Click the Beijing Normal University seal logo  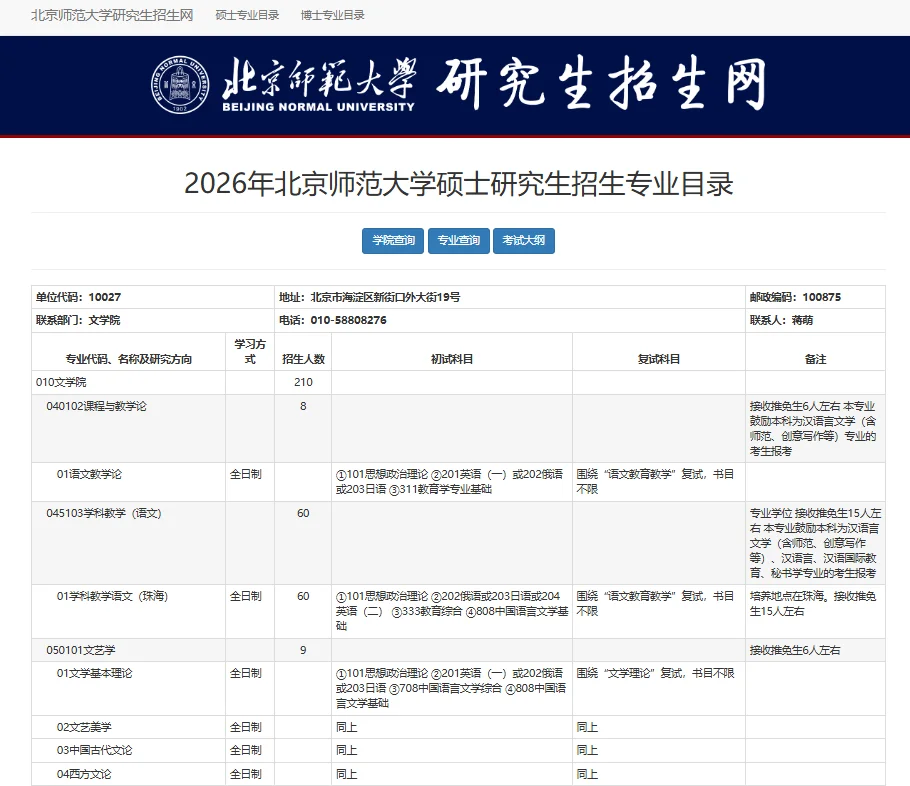180,85
